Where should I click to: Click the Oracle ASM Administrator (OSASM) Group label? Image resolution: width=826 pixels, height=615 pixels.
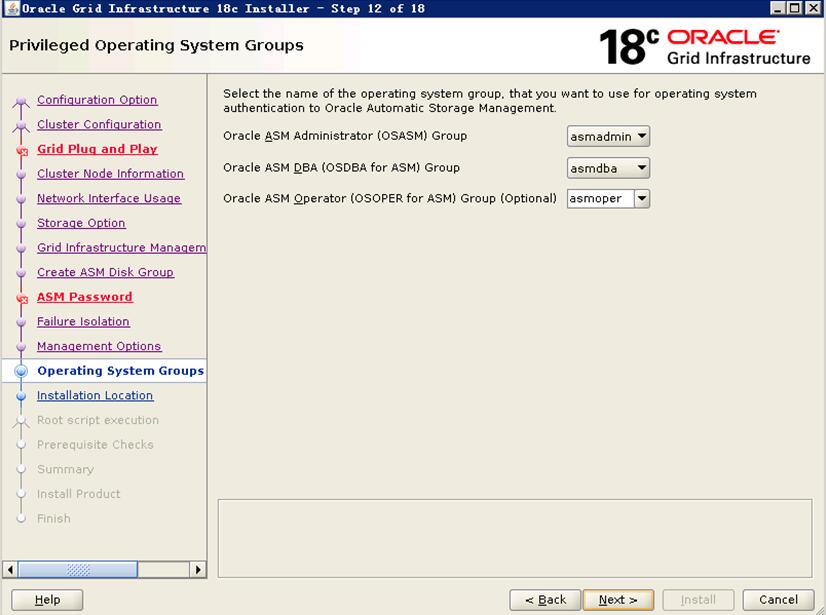pyautogui.click(x=345, y=136)
